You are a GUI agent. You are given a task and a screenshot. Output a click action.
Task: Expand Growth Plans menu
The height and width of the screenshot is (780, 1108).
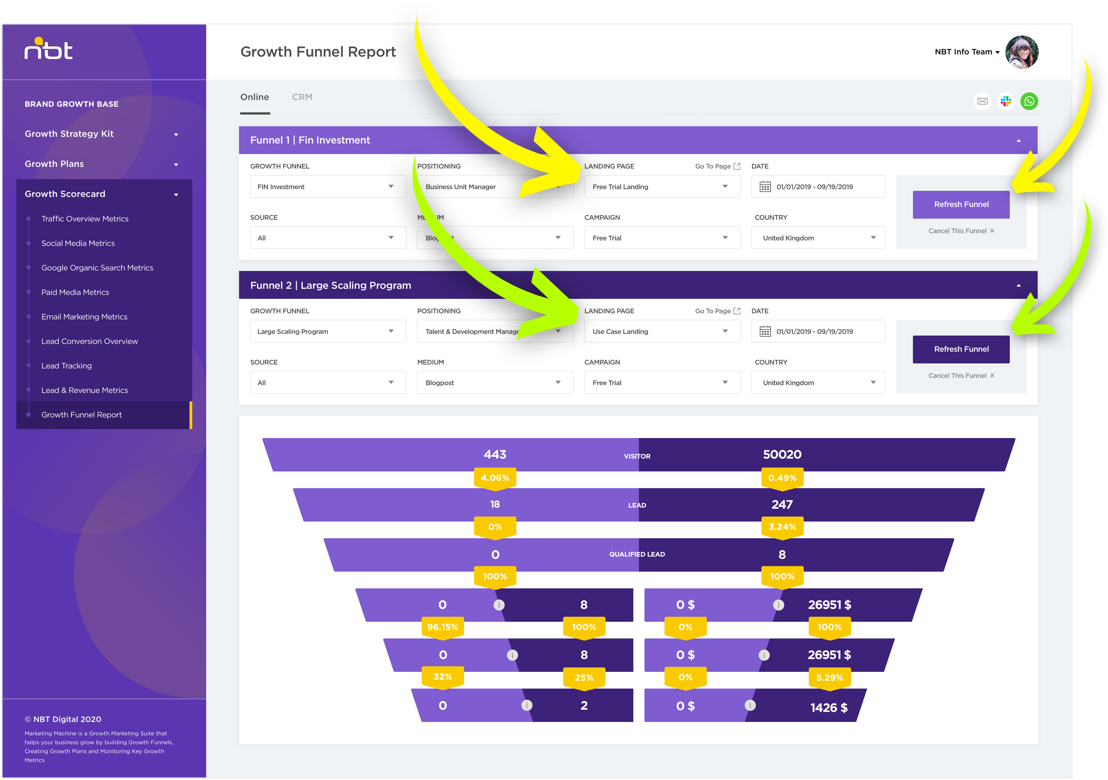(x=102, y=164)
